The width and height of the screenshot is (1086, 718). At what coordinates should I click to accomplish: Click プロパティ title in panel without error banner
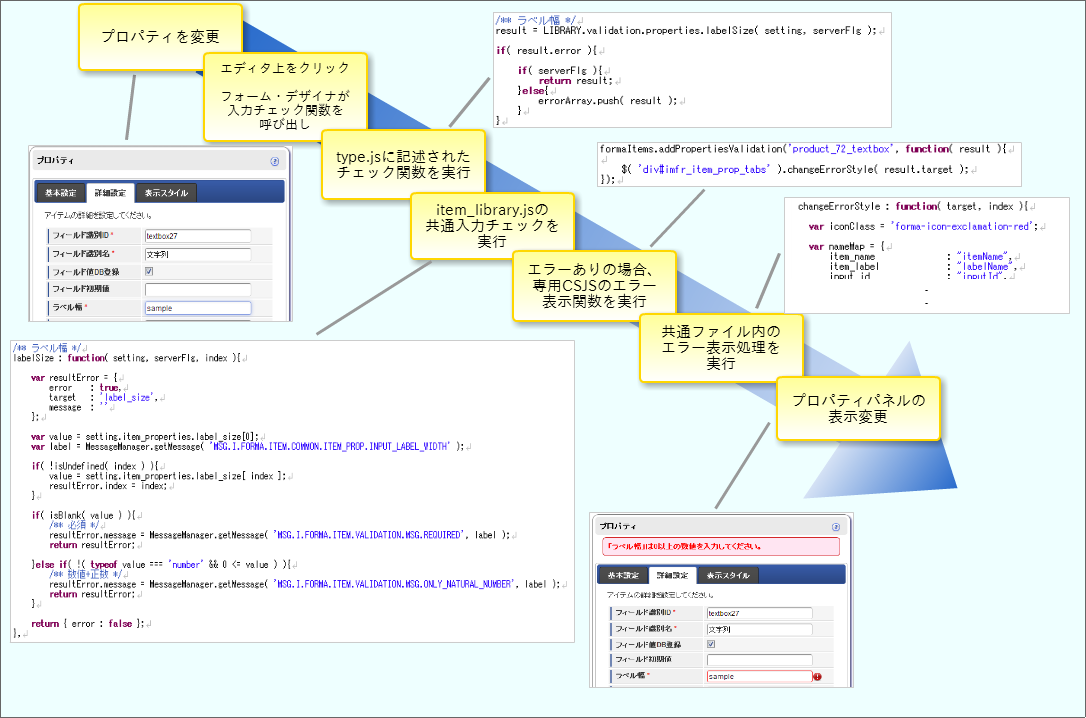pyautogui.click(x=55, y=161)
